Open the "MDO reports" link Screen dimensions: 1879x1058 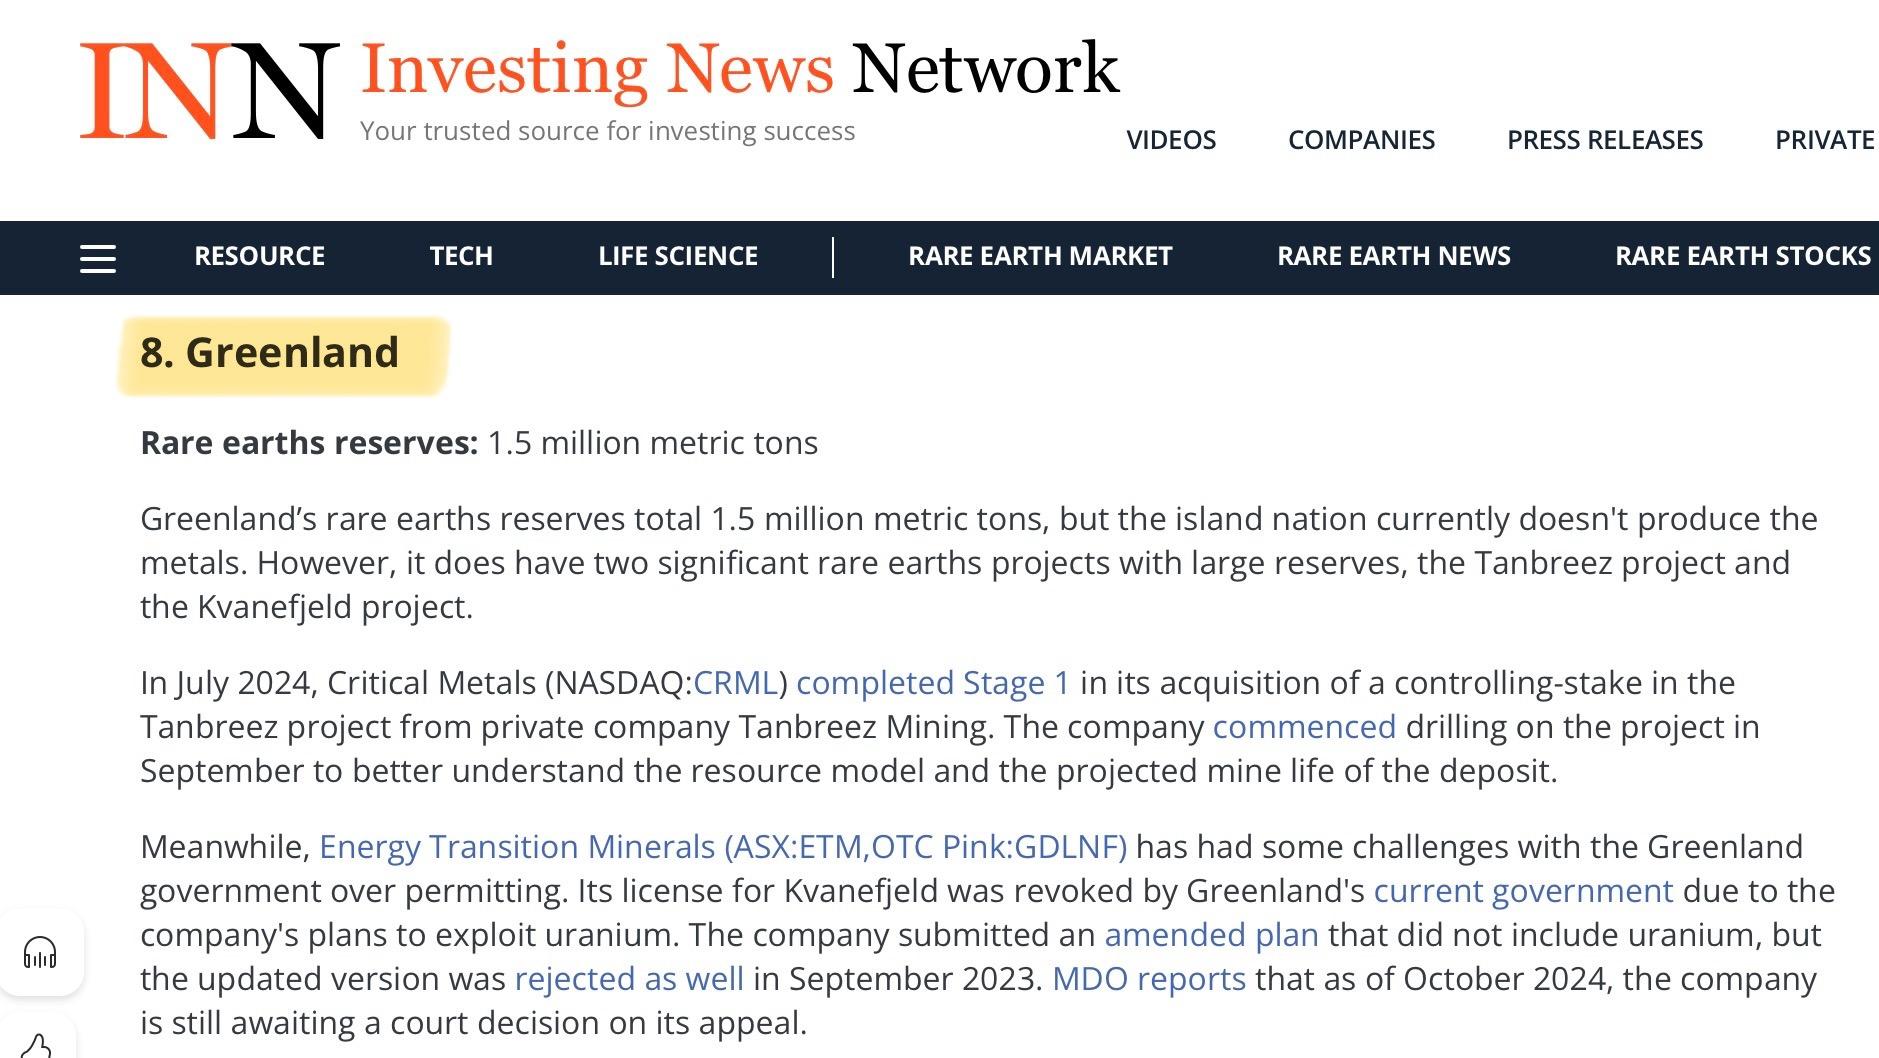click(x=1148, y=979)
